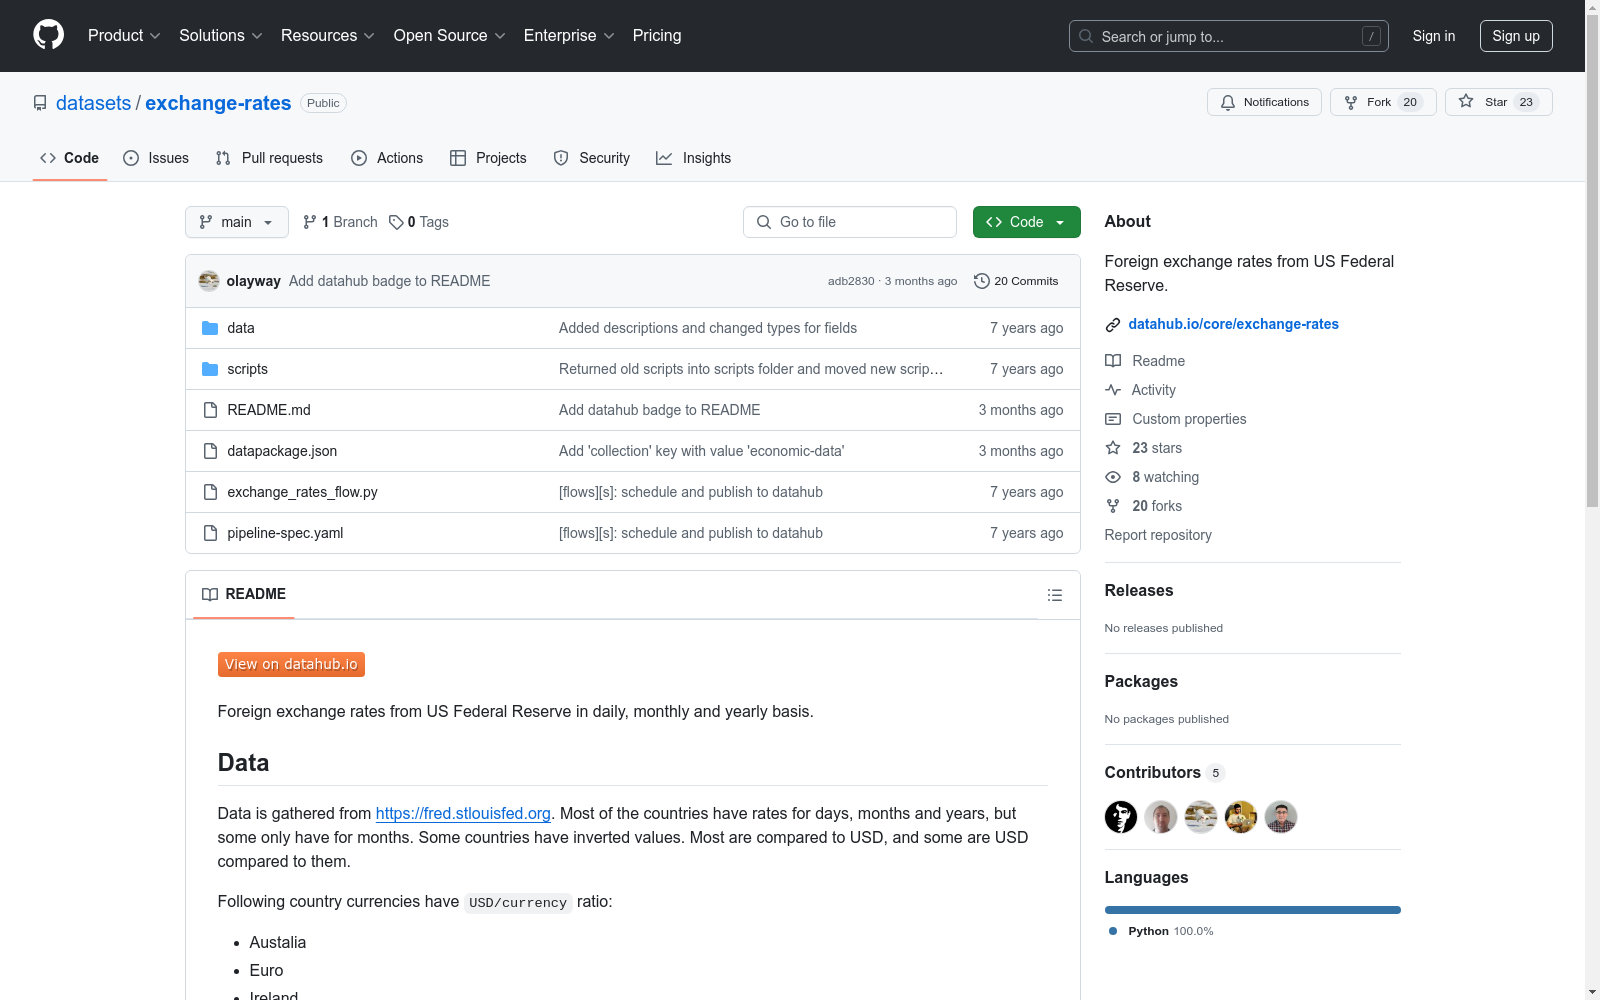The image size is (1600, 1000).
Task: Click the file icon beside pipeline-spec.yaml
Action: (x=210, y=533)
